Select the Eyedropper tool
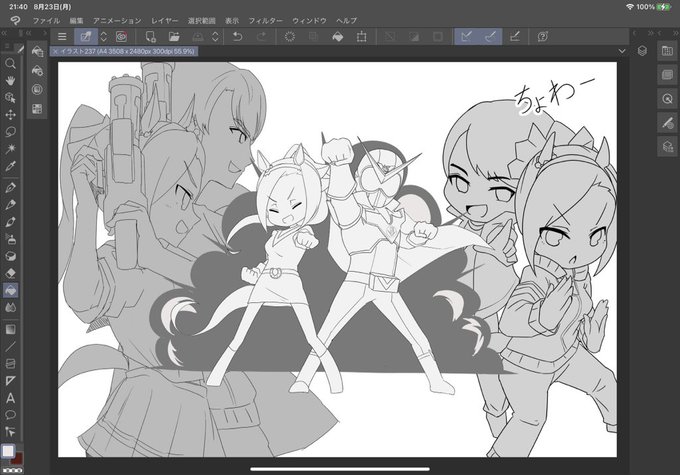 pos(10,166)
